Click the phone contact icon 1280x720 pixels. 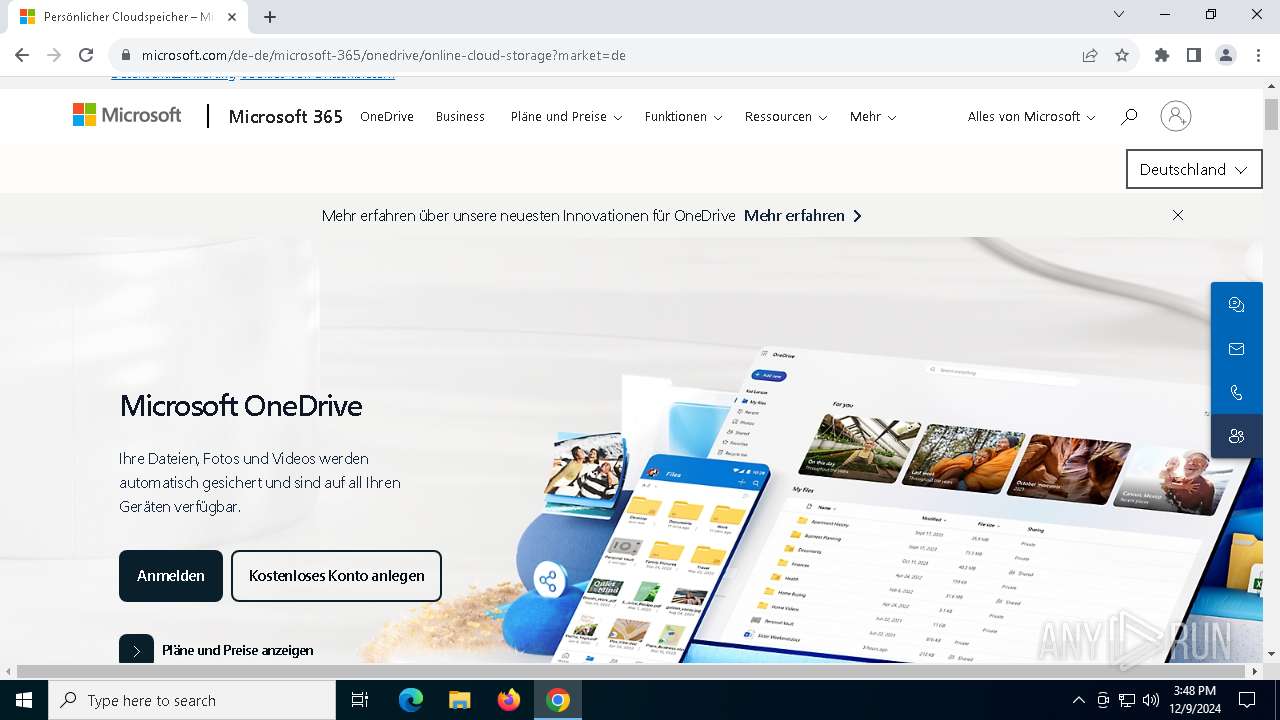[1236, 393]
